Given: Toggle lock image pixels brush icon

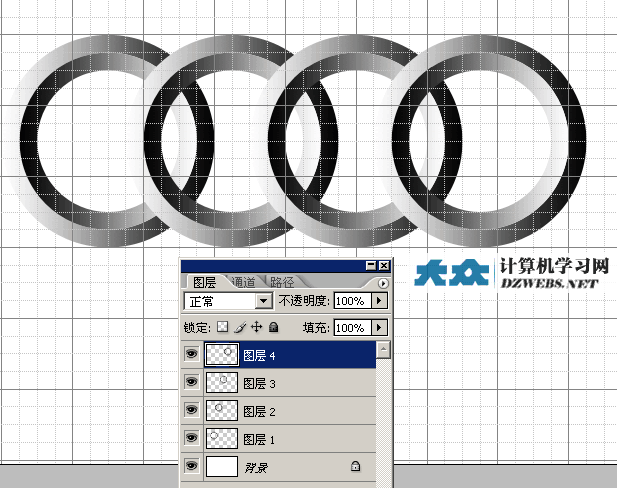Looking at the screenshot, I should click(240, 327).
